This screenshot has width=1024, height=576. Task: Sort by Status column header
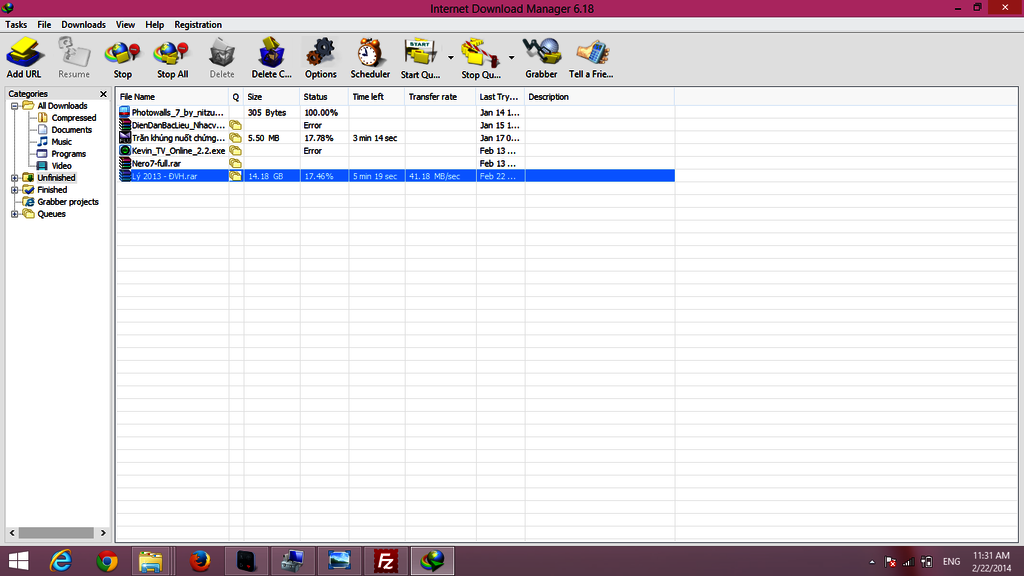324,97
